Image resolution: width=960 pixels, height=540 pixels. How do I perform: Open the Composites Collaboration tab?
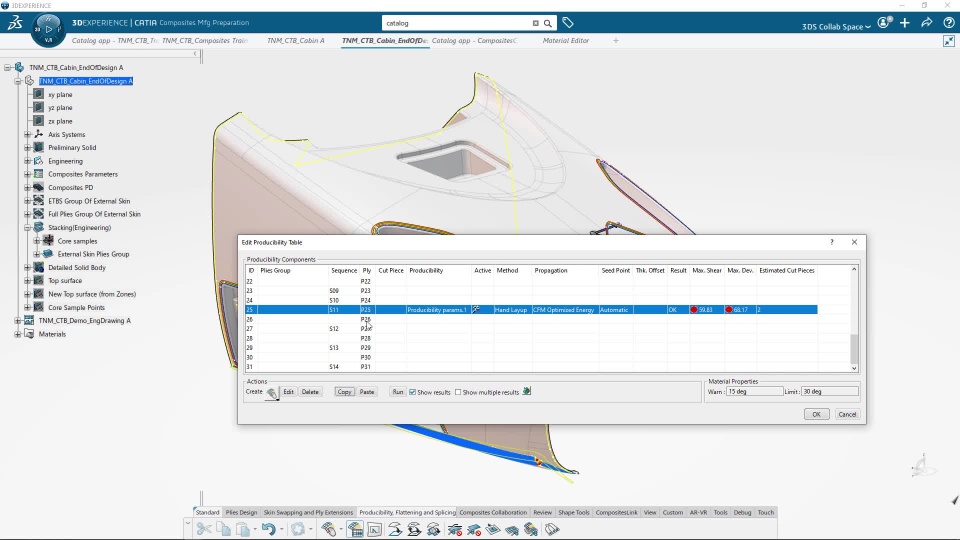[x=493, y=512]
